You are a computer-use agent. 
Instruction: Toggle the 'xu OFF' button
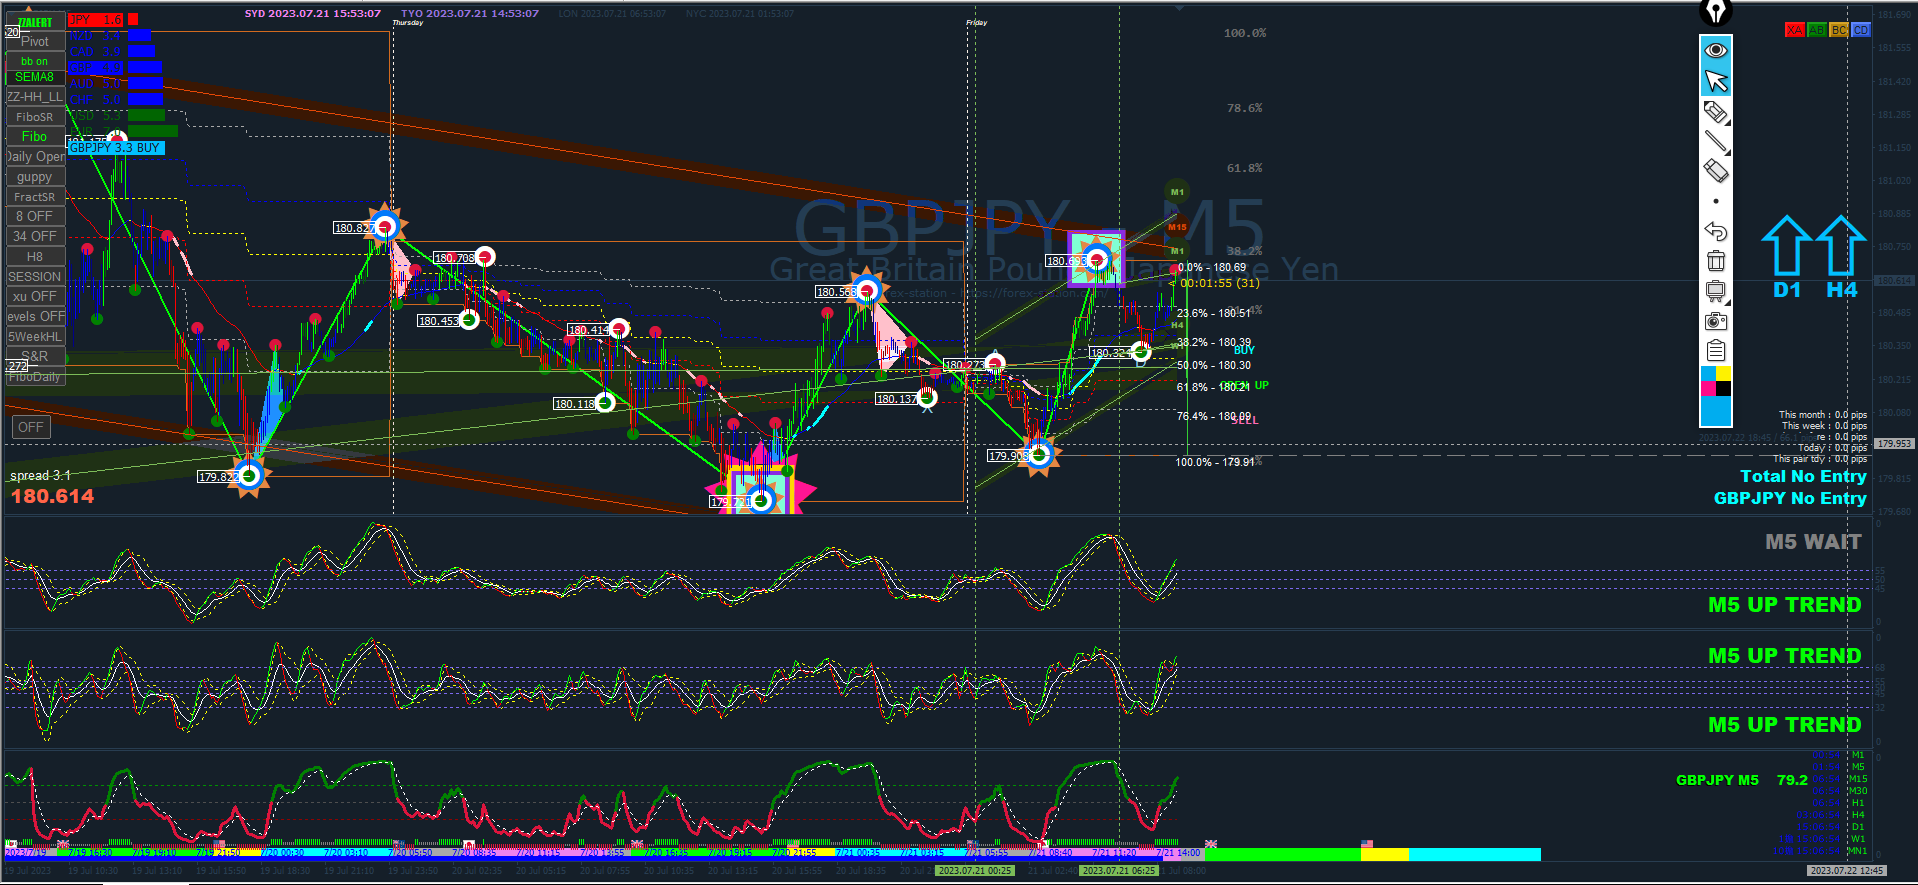coord(35,296)
